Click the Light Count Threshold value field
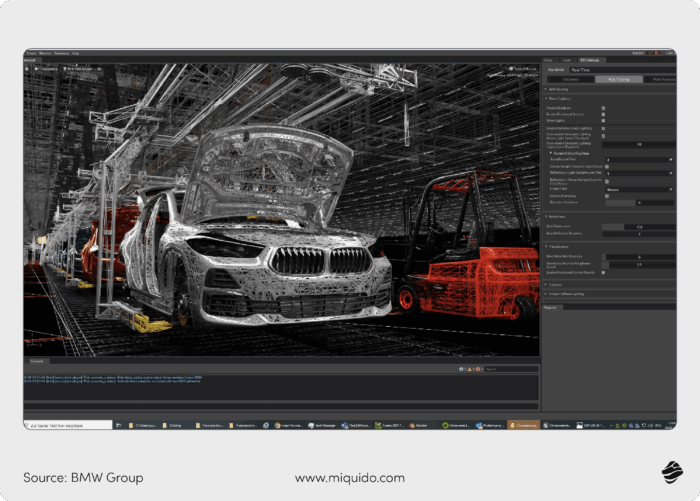The height and width of the screenshot is (501, 700). [x=638, y=145]
